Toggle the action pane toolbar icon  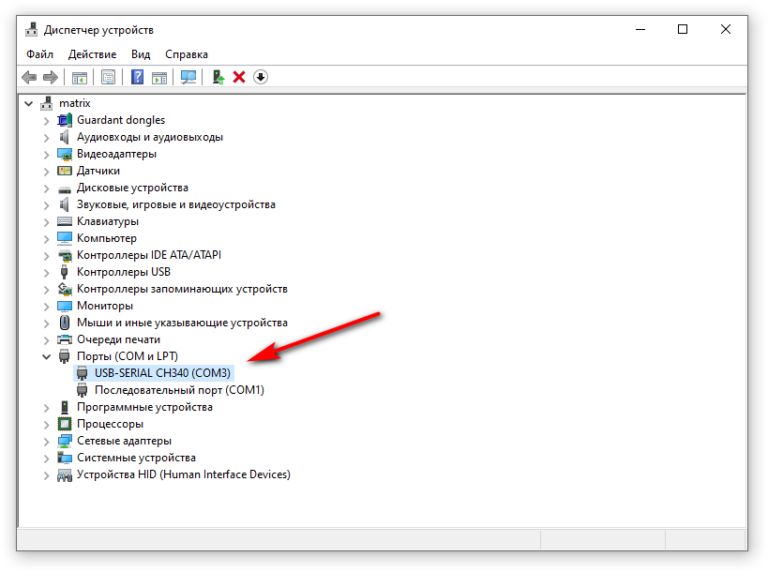[x=159, y=77]
